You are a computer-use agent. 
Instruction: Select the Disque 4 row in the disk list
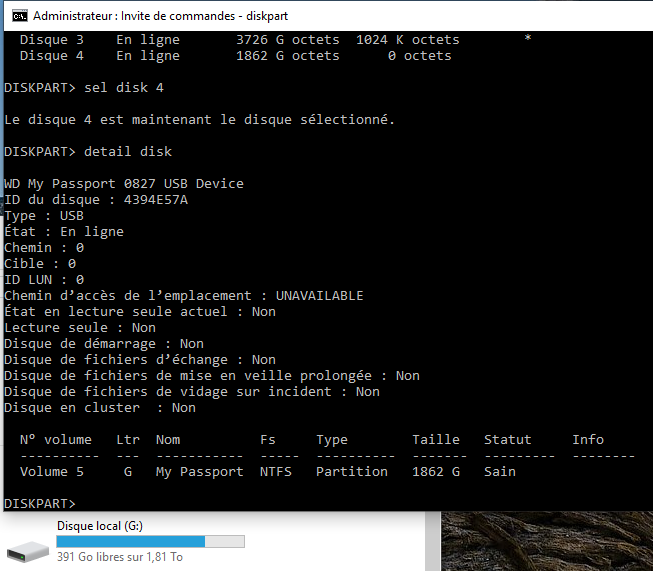(236, 56)
